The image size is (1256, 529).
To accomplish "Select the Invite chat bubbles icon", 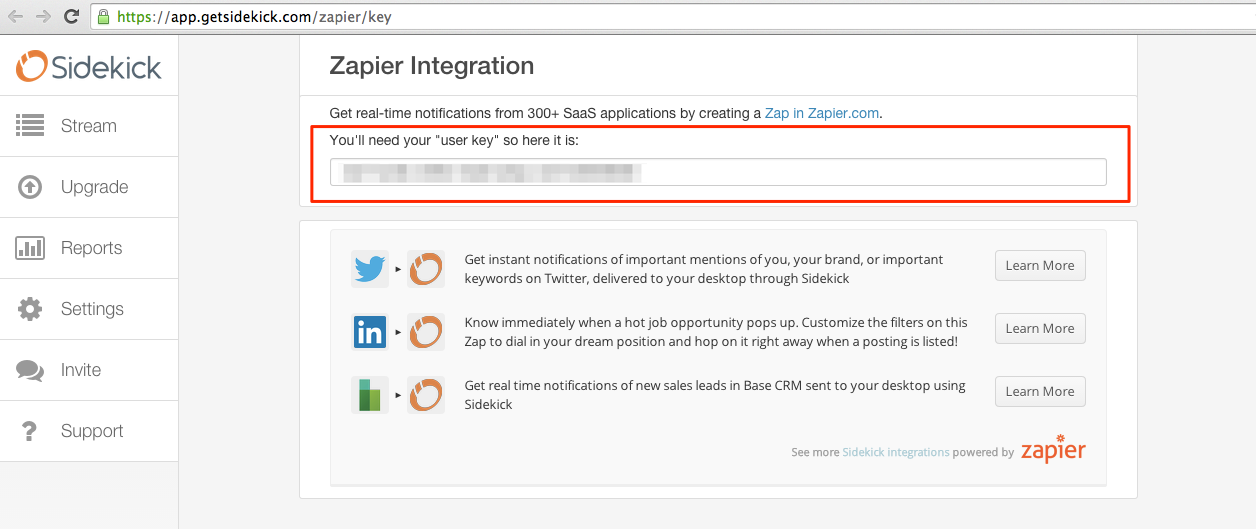I will click(30, 370).
